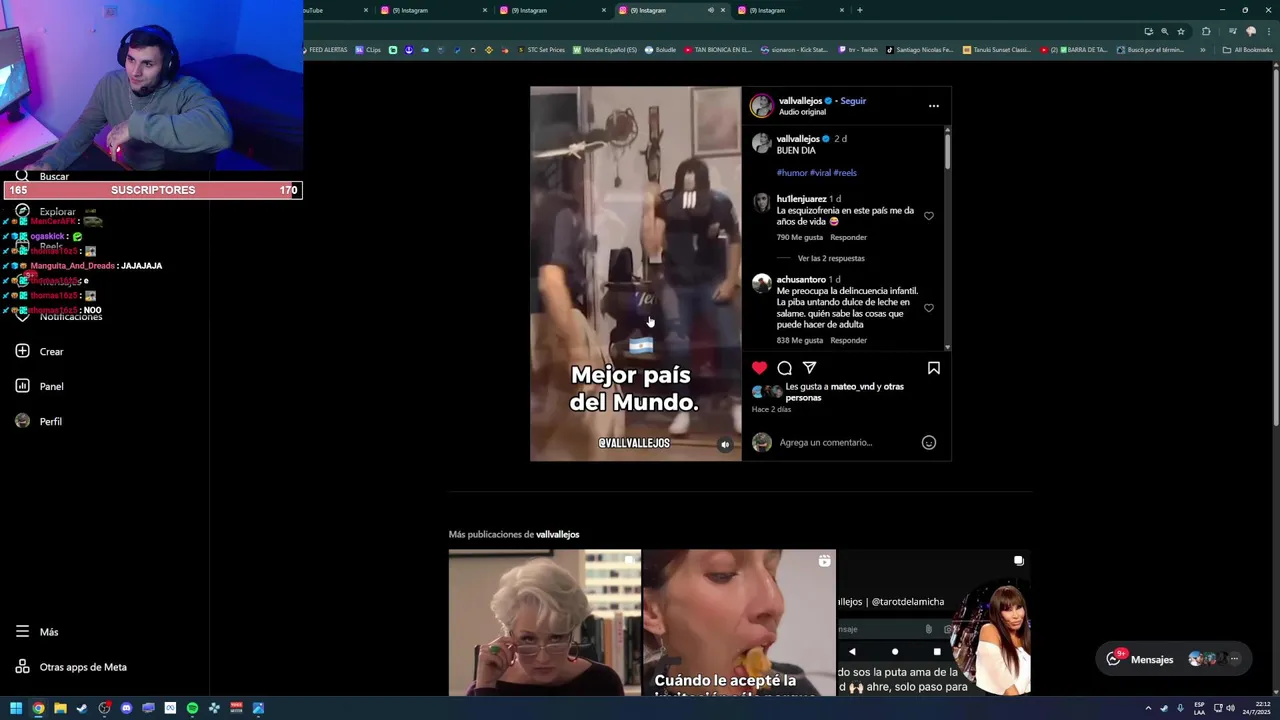Open the Boludle bookmark
1280x720 pixels.
(x=661, y=50)
